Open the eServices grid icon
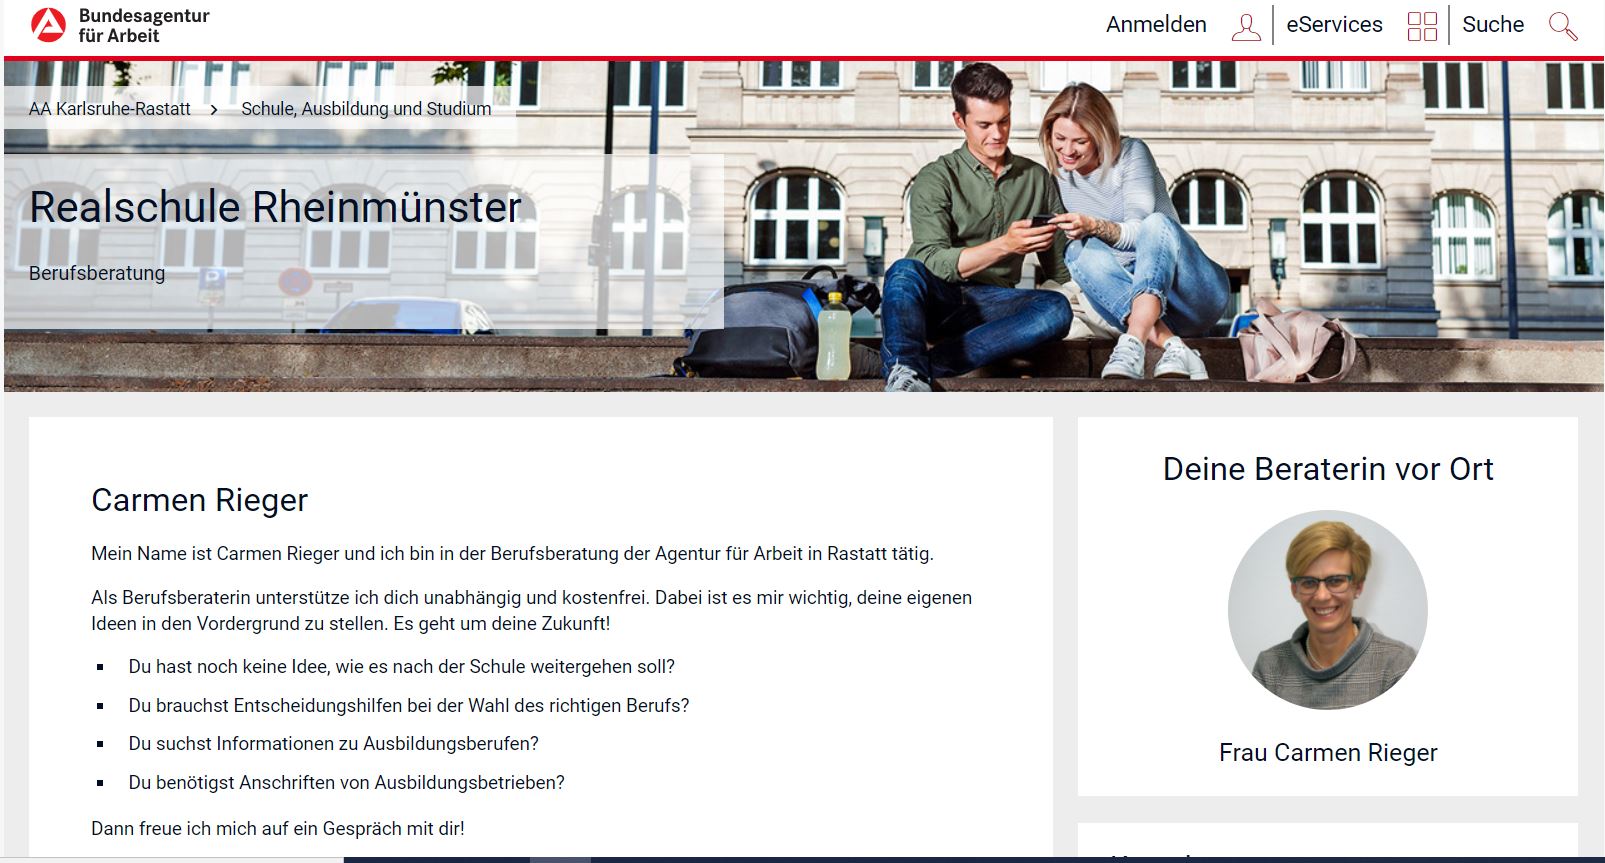This screenshot has height=863, width=1605. tap(1421, 26)
